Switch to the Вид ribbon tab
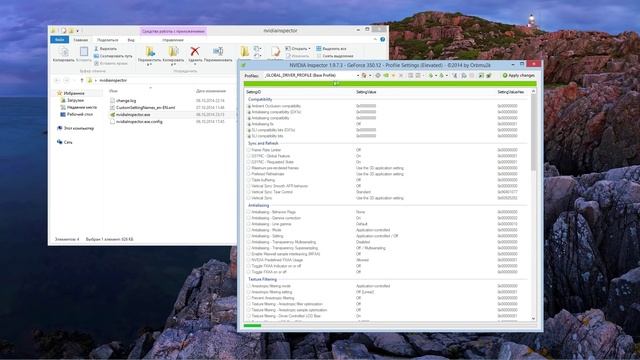 tap(131, 40)
